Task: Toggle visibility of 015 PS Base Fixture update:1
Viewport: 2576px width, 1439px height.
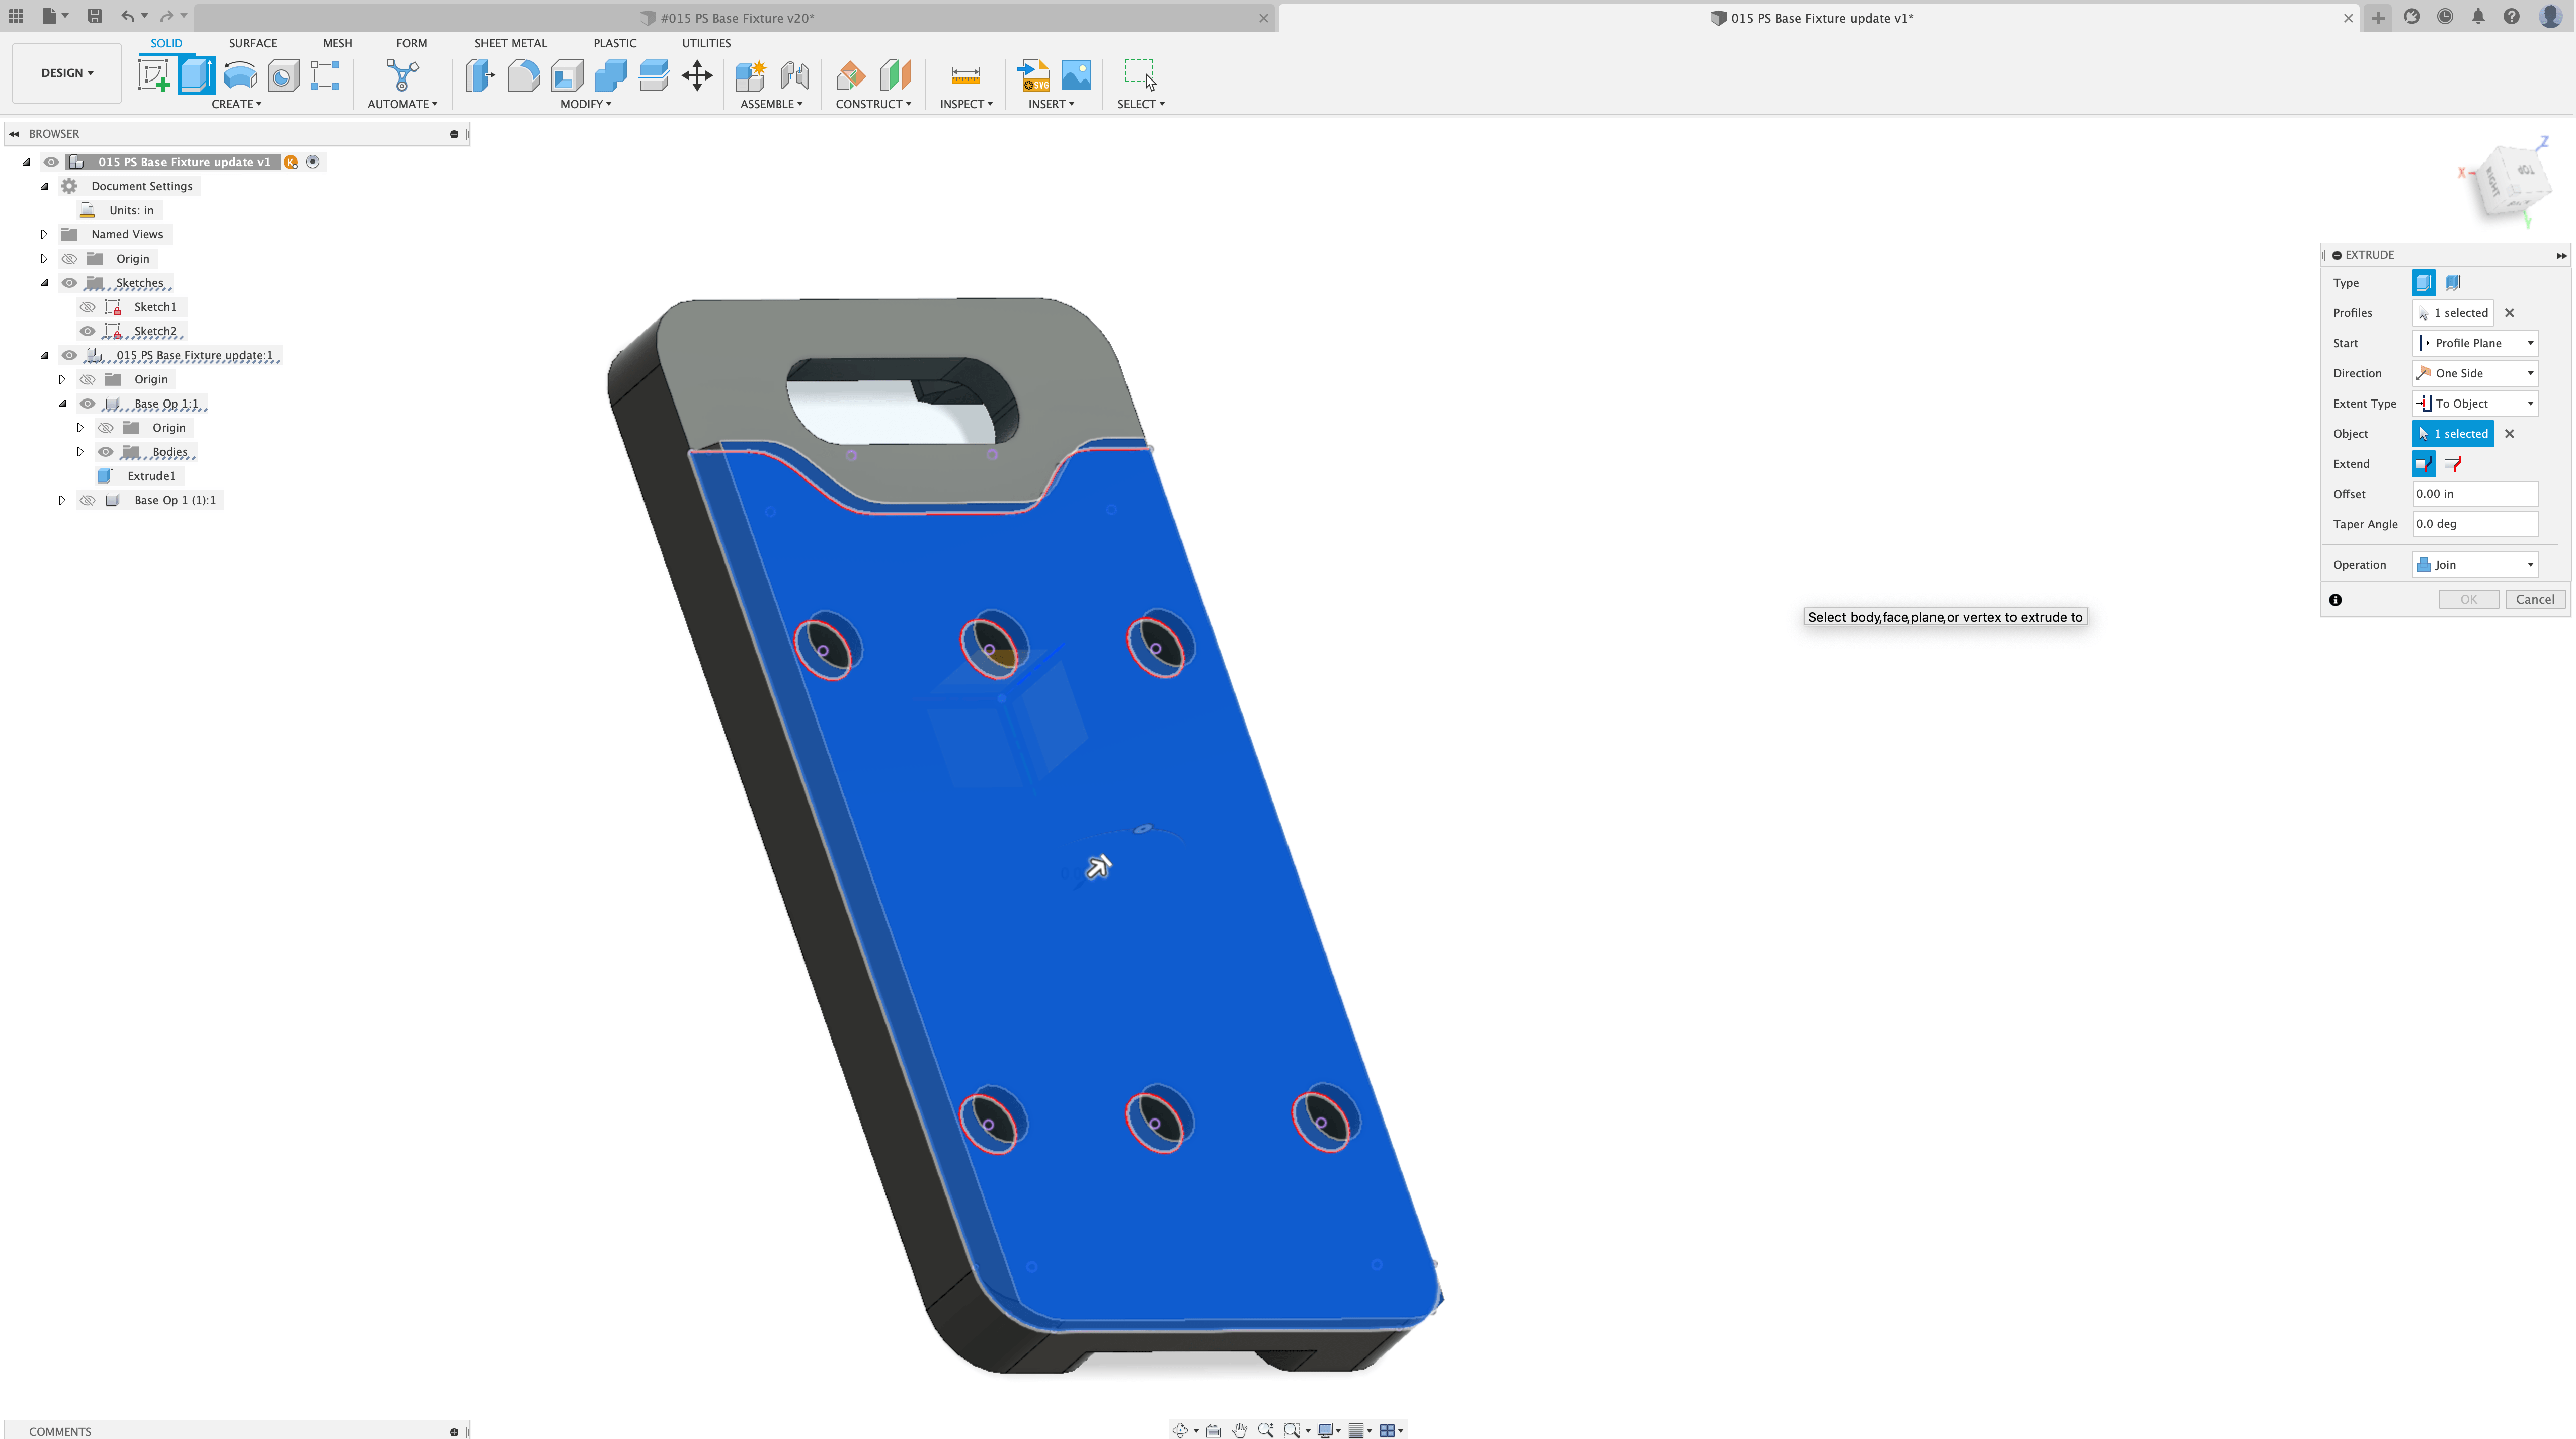Action: pyautogui.click(x=69, y=355)
